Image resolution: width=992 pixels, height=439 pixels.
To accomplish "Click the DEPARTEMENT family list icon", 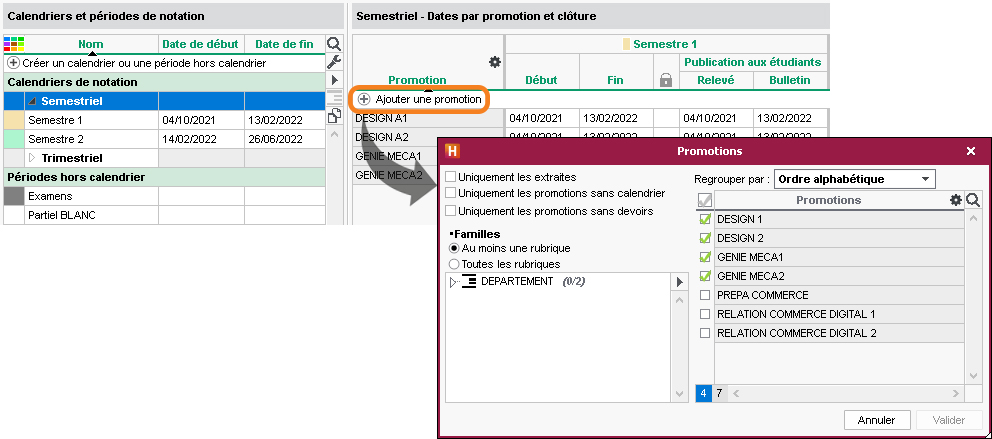I will pyautogui.click(x=468, y=281).
